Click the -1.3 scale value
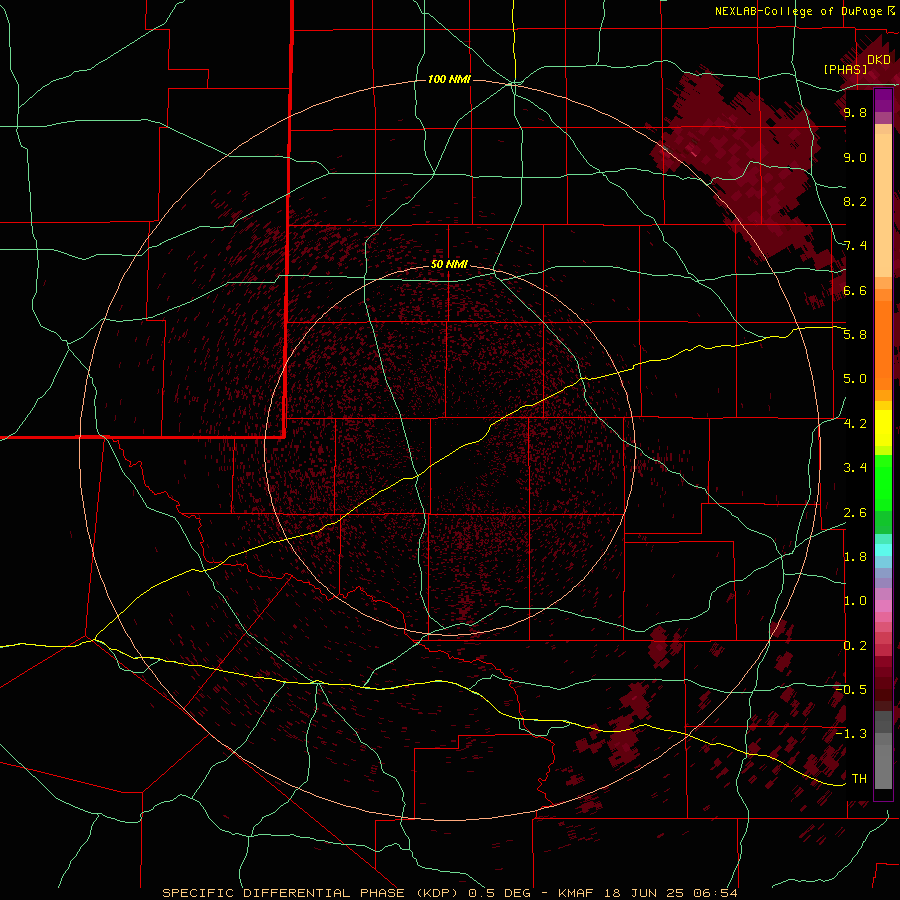This screenshot has height=900, width=900. point(852,734)
